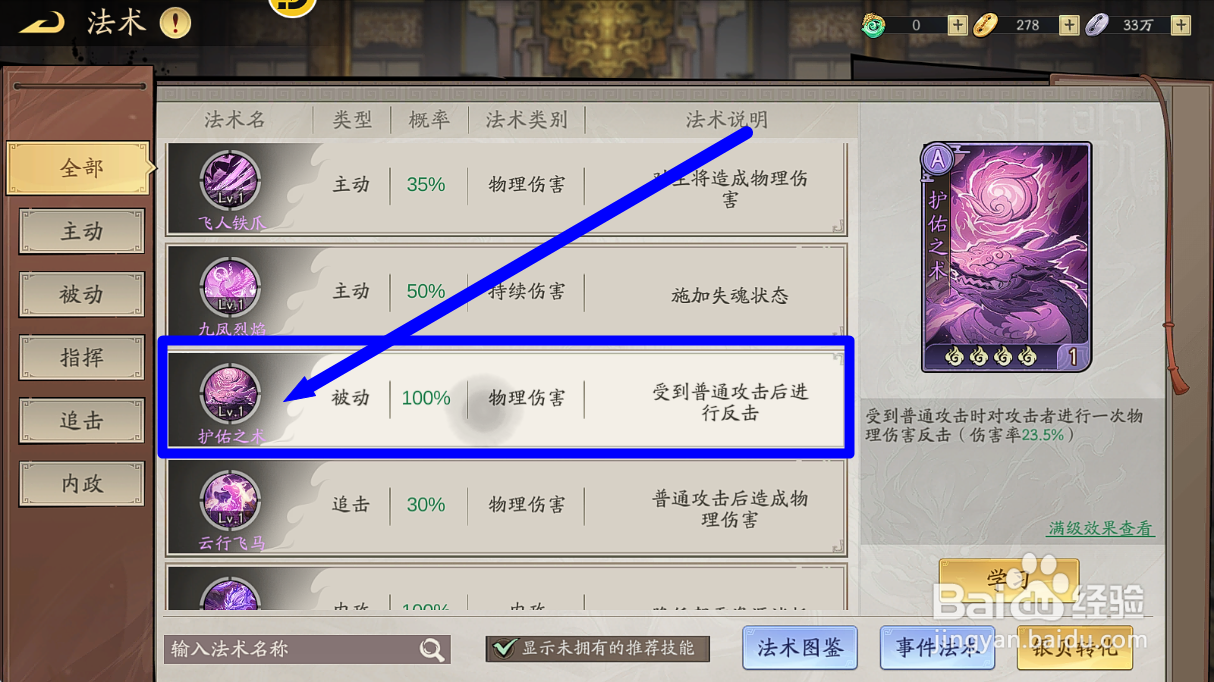Select the 飞人铁爪 skill icon

(x=231, y=182)
